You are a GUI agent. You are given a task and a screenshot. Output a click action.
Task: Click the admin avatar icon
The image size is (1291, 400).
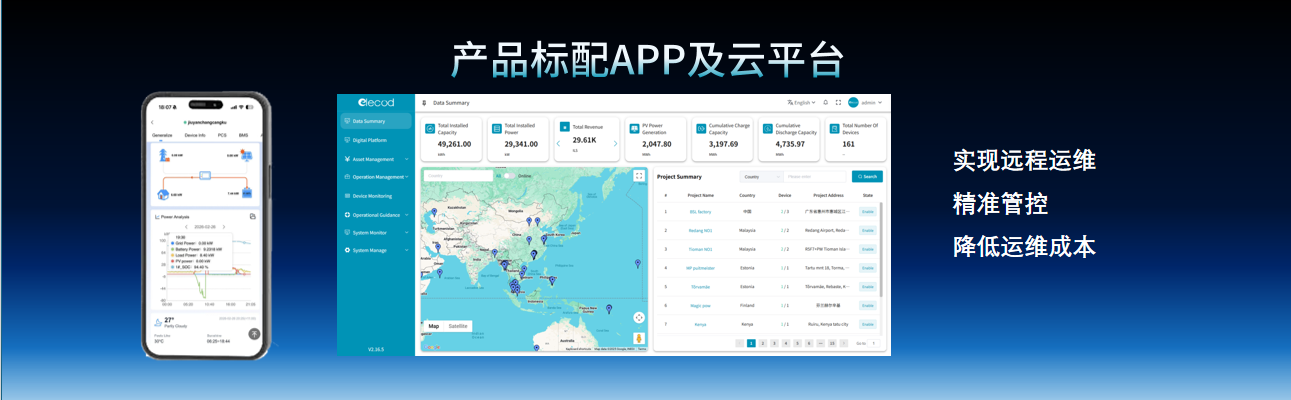pos(853,102)
